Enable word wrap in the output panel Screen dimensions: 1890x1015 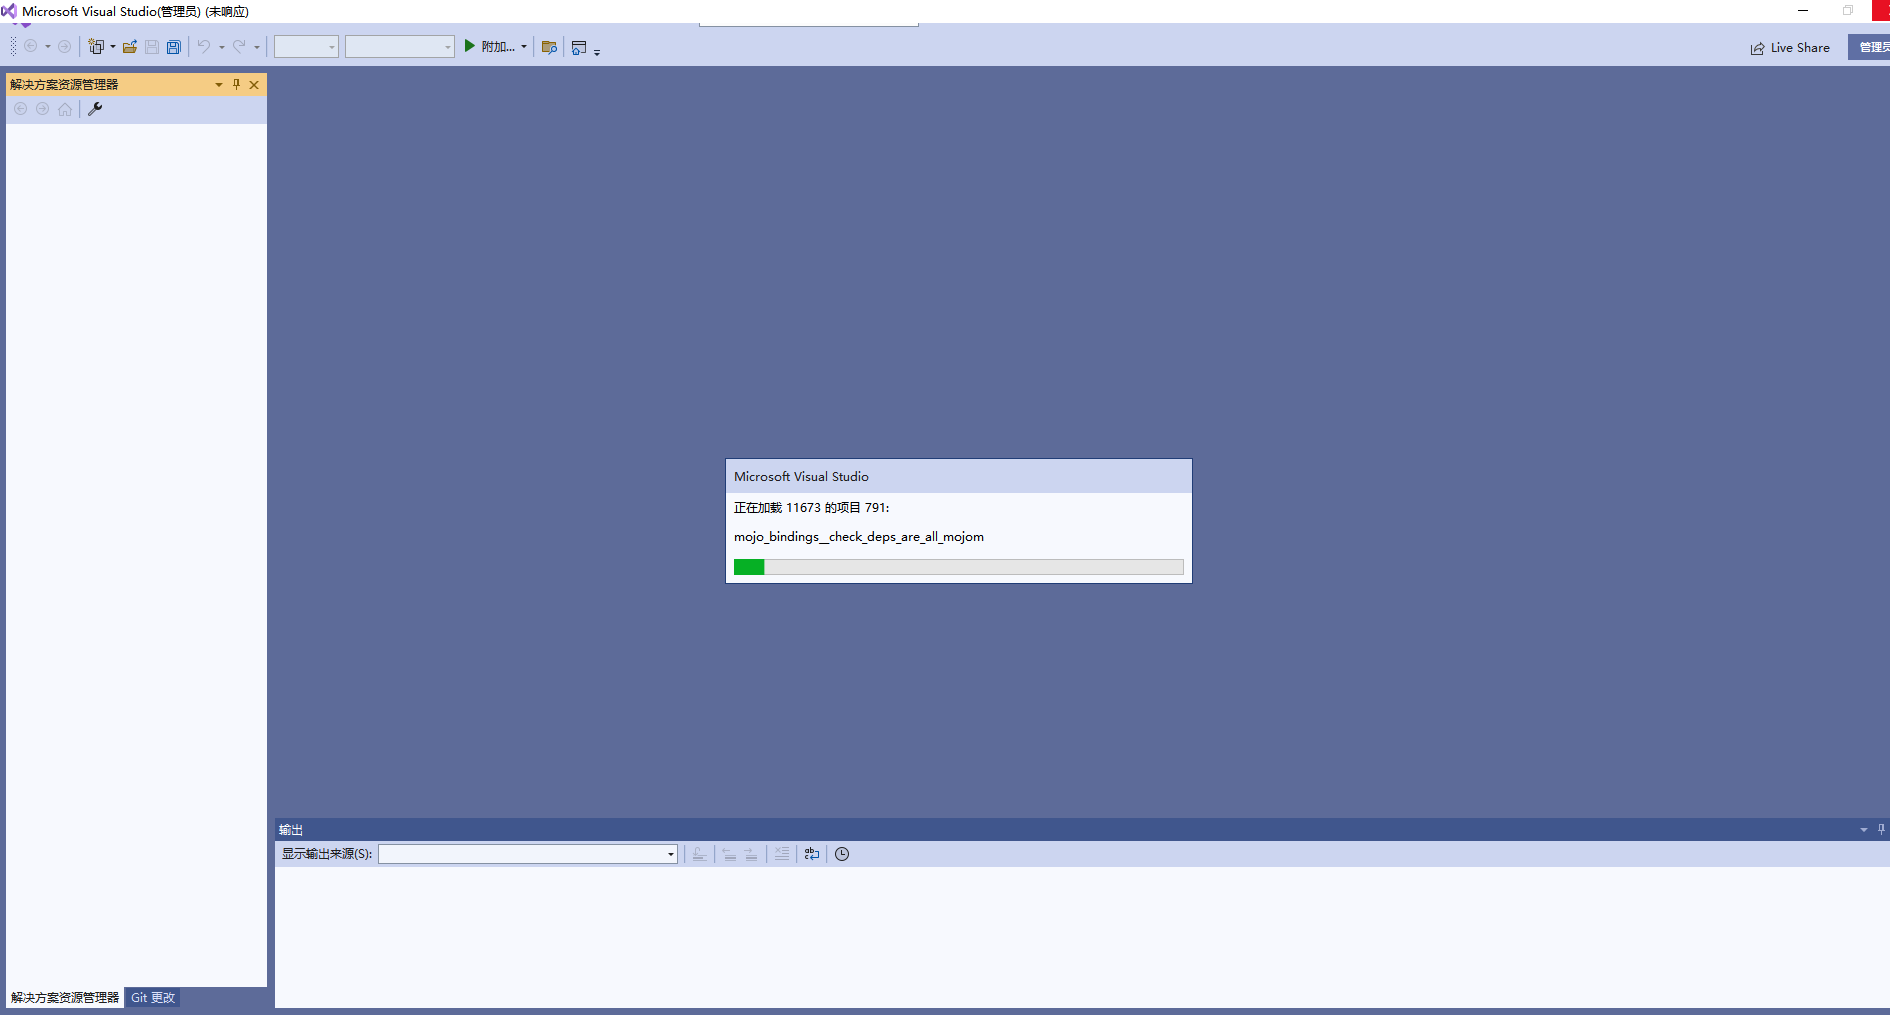(x=811, y=854)
